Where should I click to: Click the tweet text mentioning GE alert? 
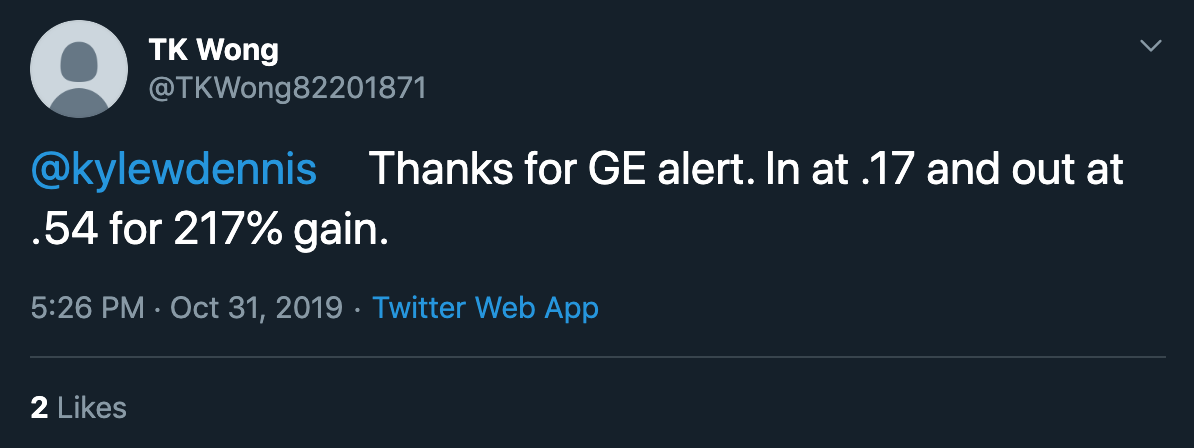[577, 200]
